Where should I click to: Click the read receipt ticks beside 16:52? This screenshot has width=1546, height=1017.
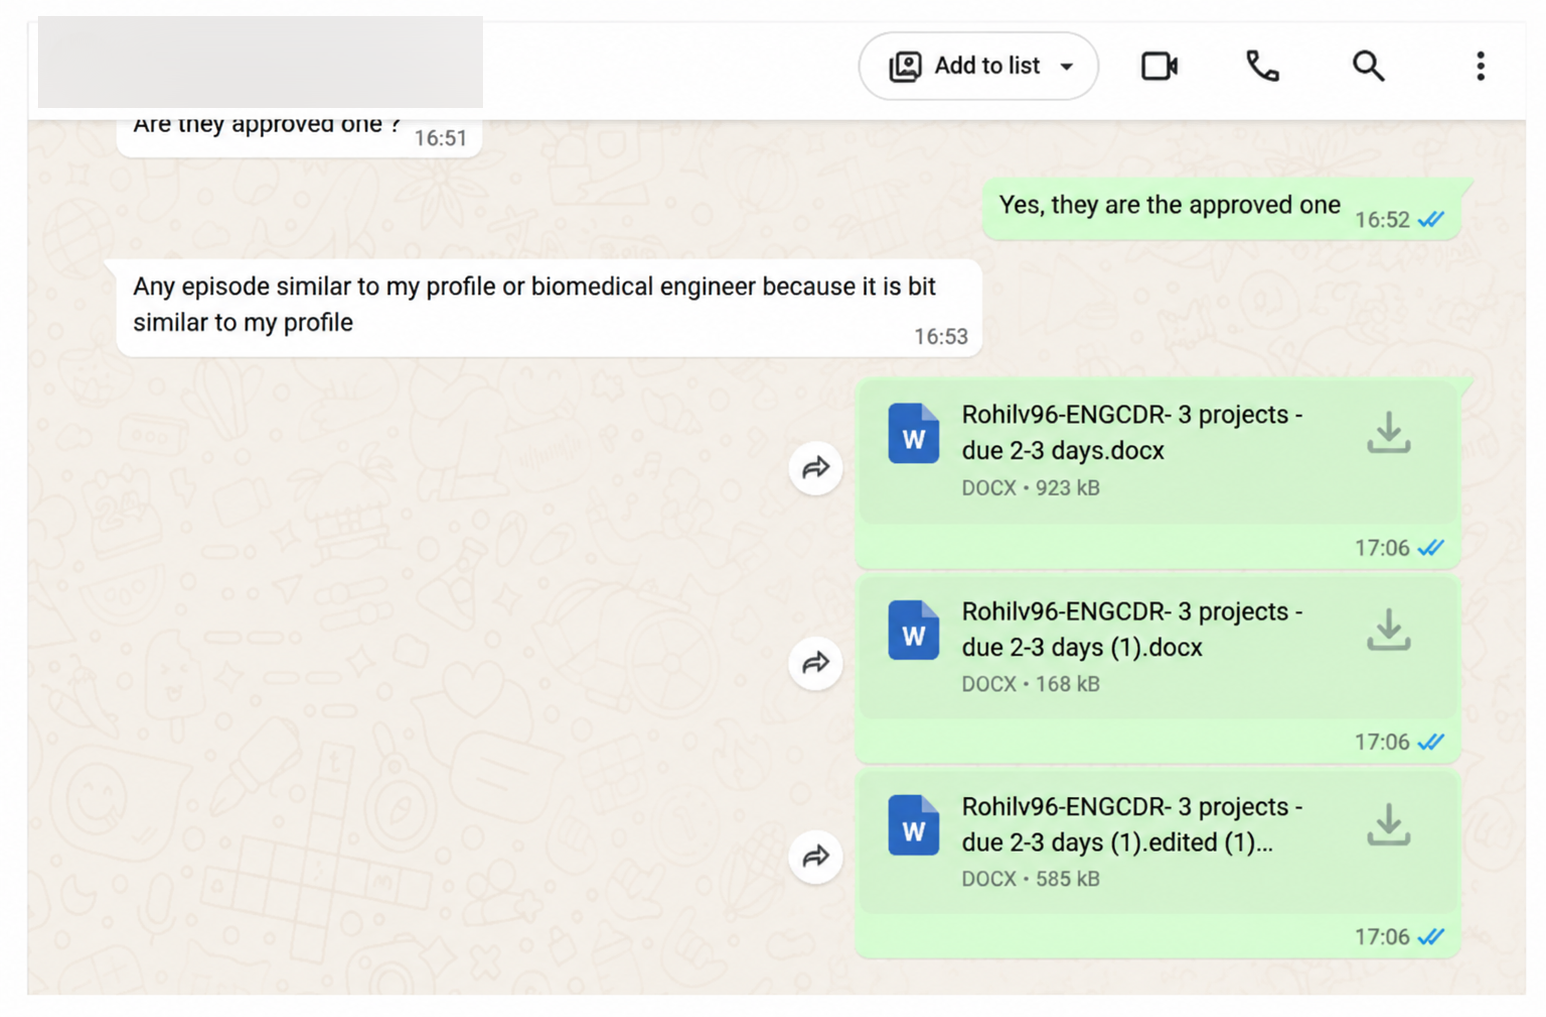coord(1431,220)
